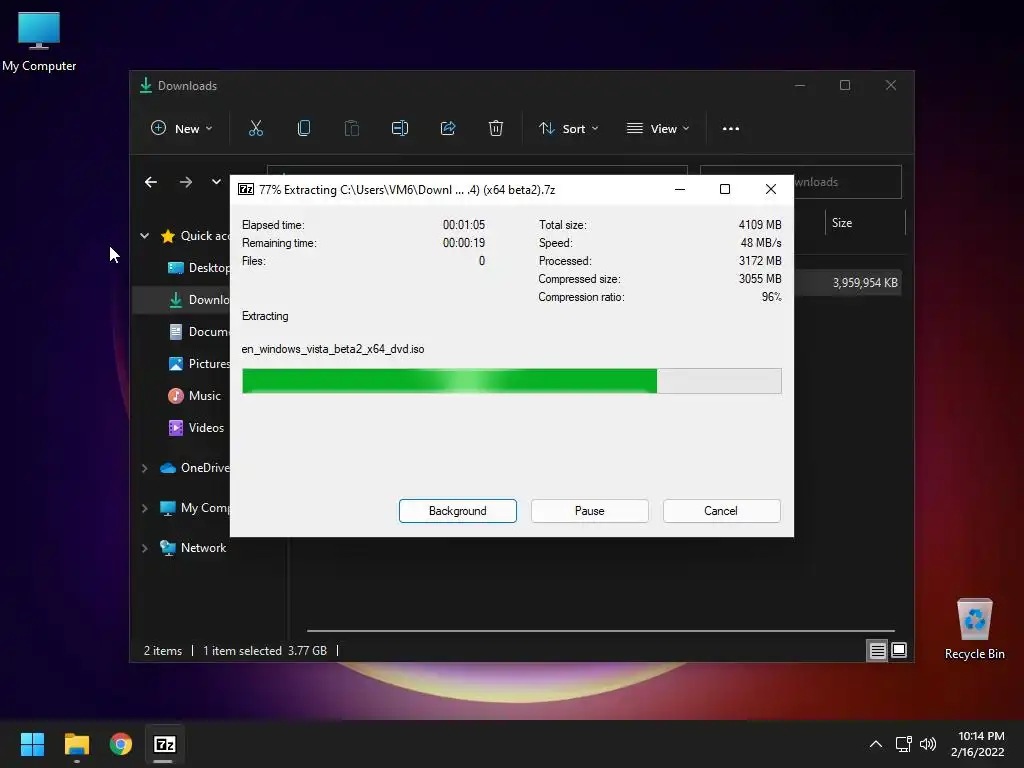Click the Size column header
Screen dimensions: 1024x768
pos(865,223)
